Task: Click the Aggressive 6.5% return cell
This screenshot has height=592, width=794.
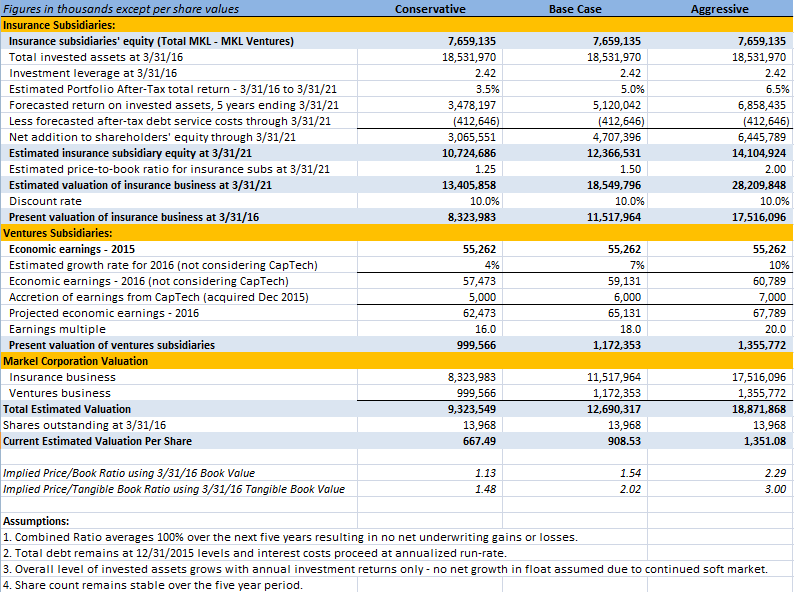Action: point(777,89)
